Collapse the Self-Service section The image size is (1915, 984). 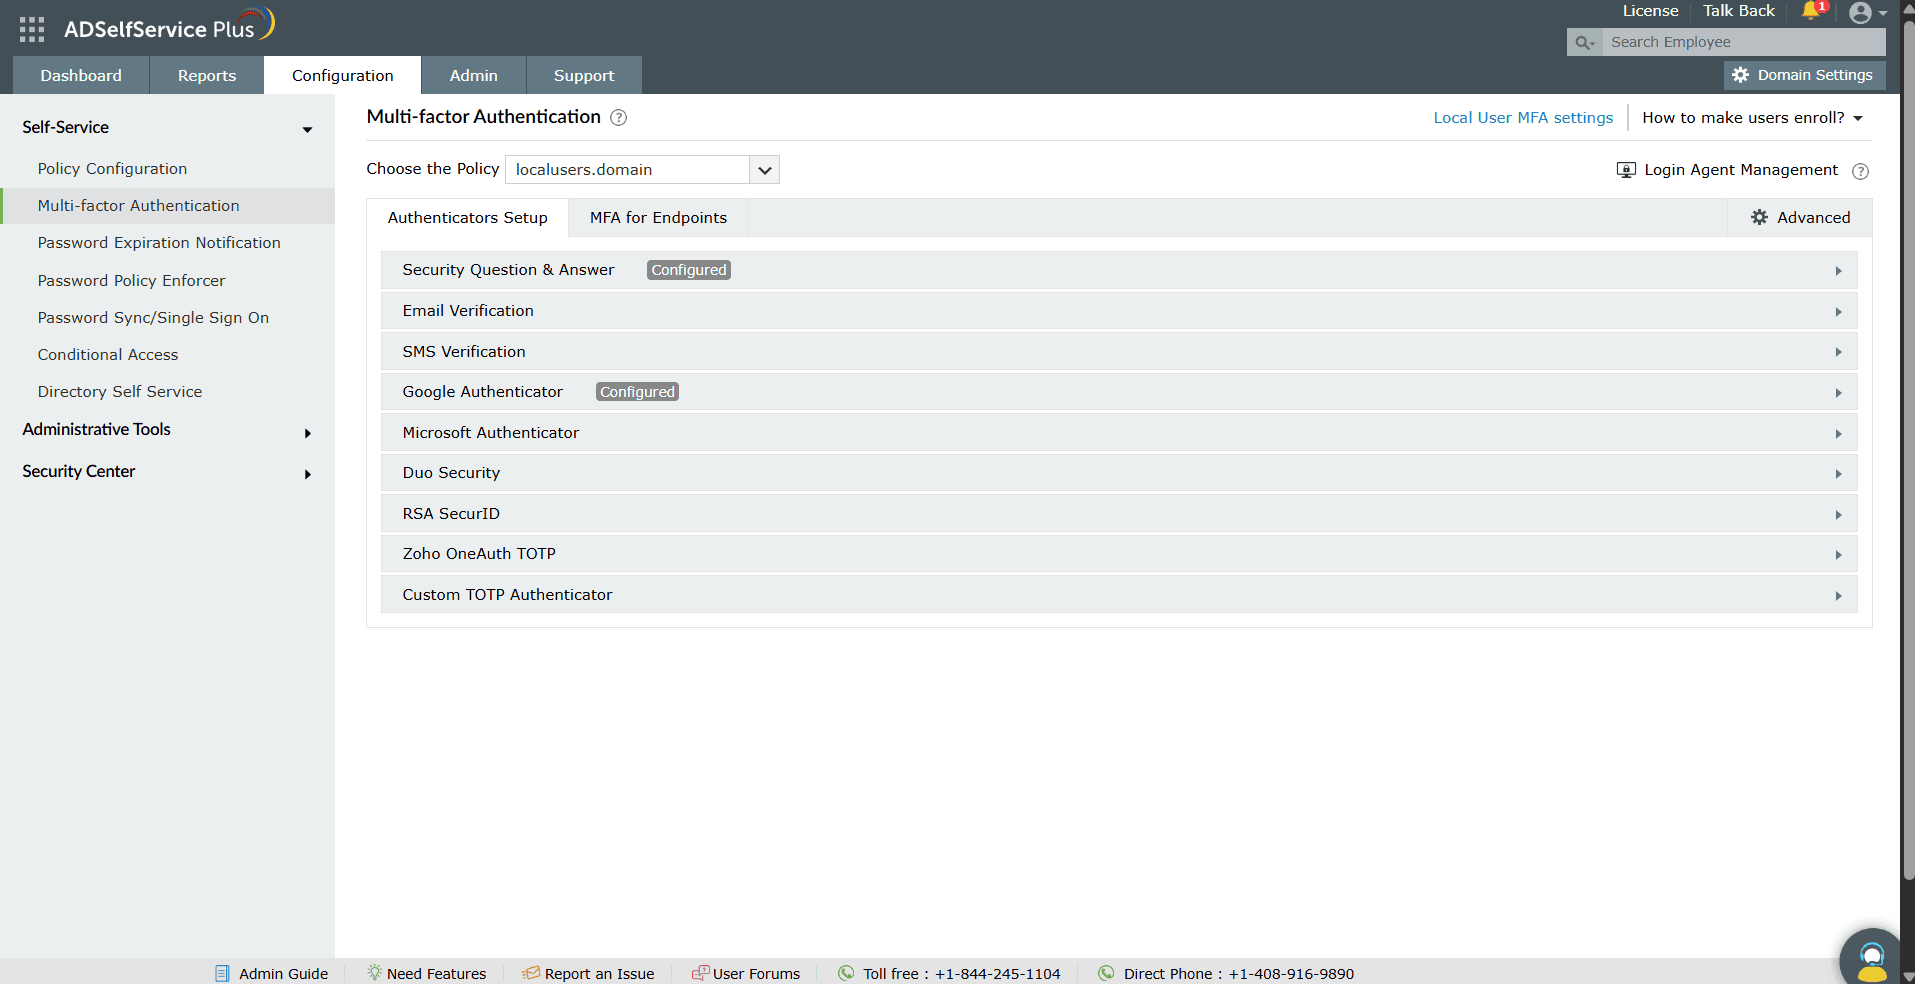pyautogui.click(x=307, y=130)
